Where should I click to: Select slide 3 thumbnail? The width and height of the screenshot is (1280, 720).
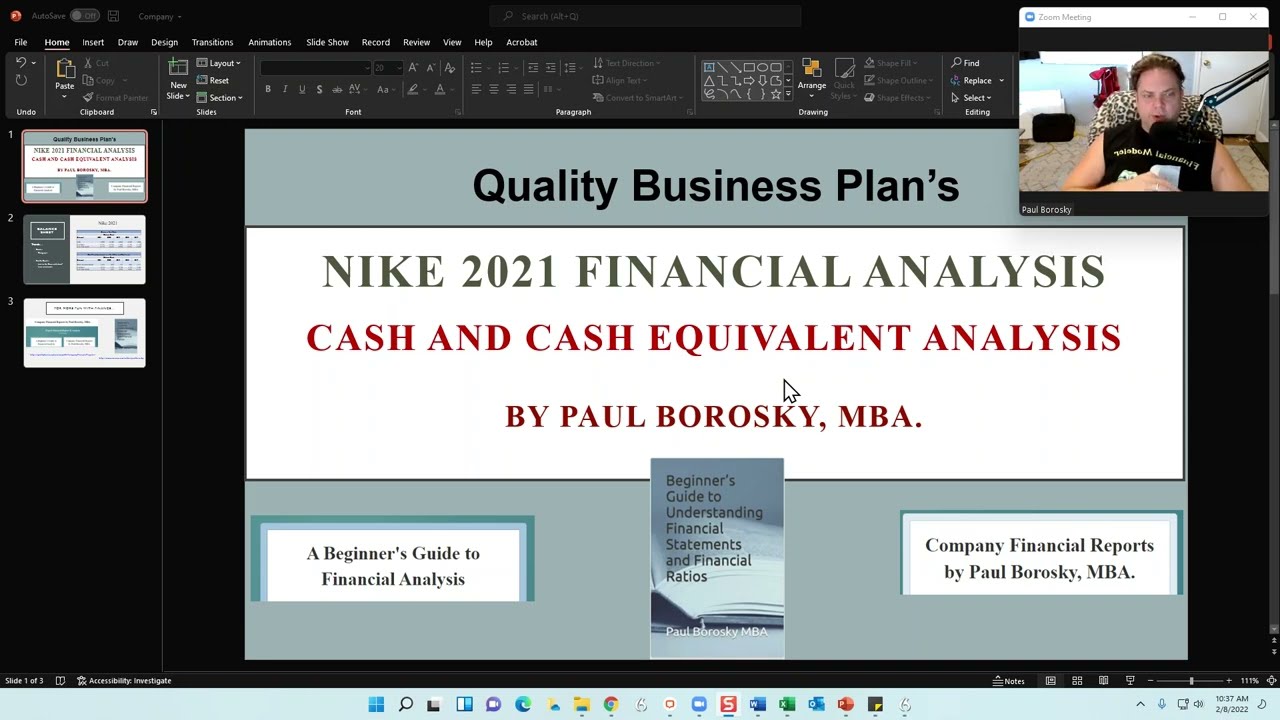tap(85, 332)
